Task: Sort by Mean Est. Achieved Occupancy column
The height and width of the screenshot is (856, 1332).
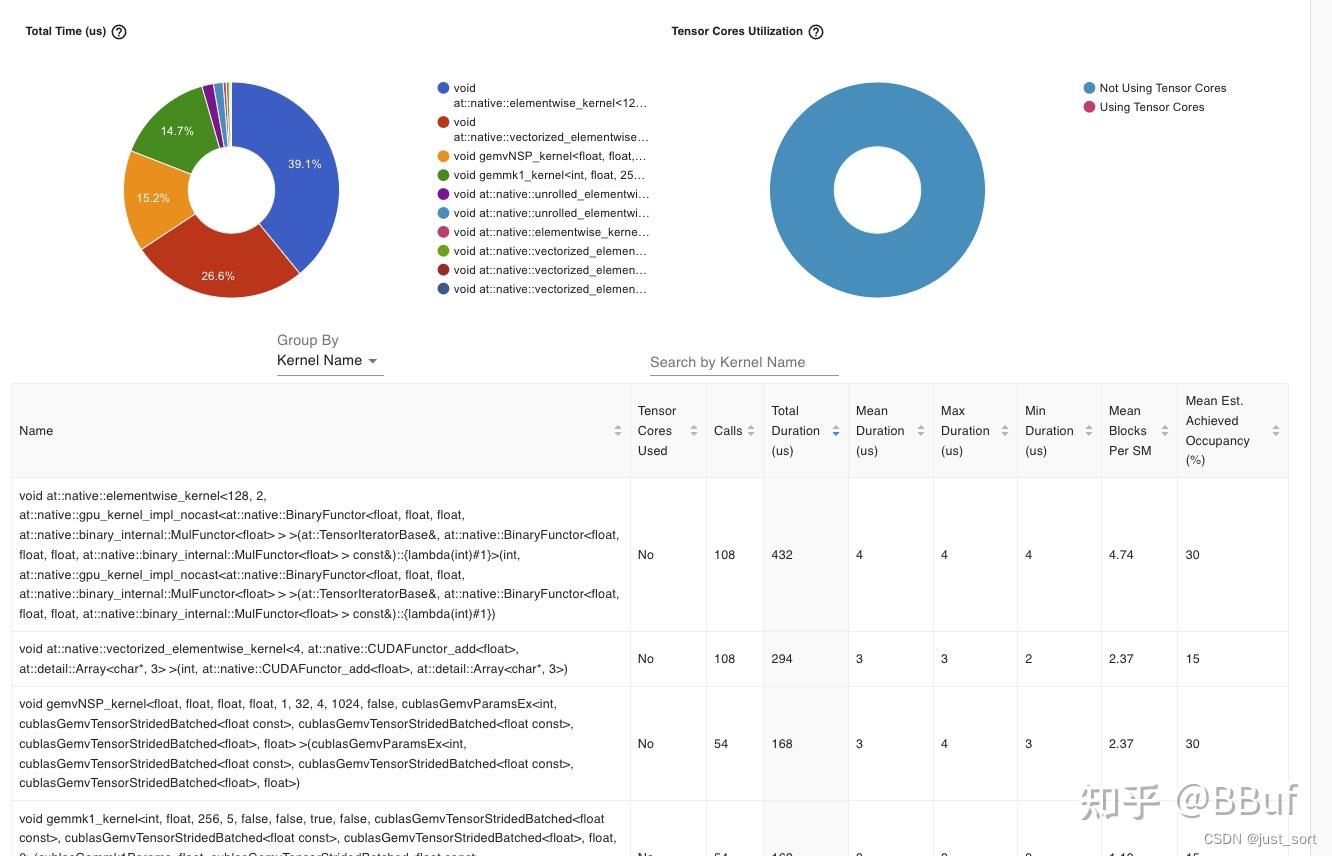Action: [x=1275, y=431]
